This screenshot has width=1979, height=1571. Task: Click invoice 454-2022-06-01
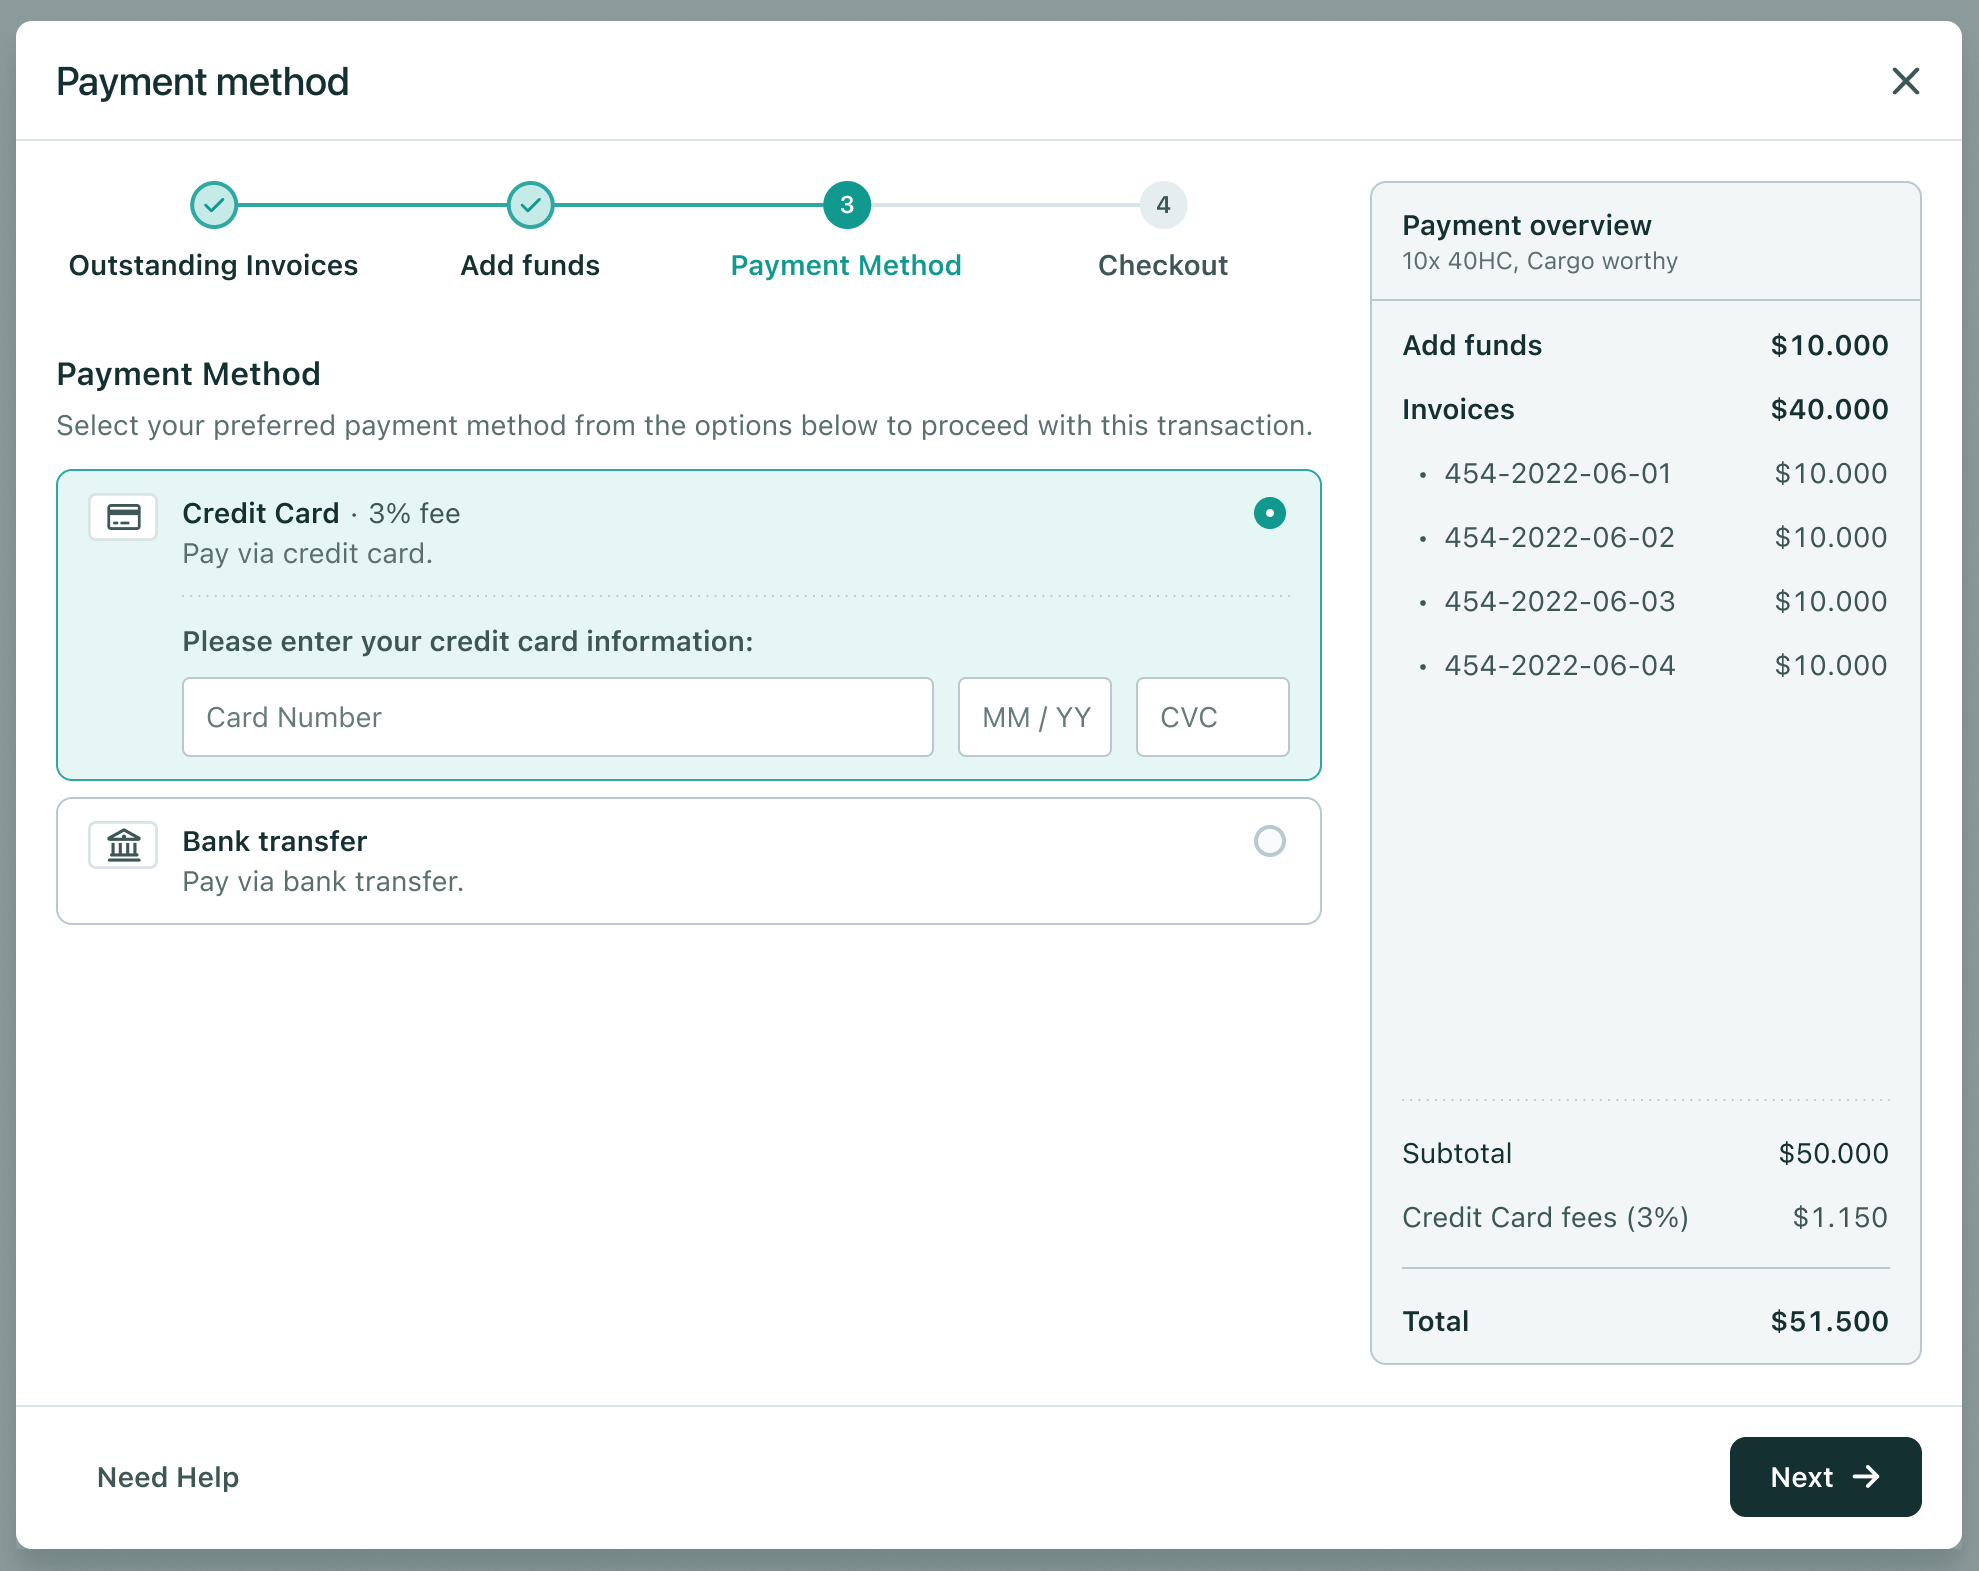1558,473
